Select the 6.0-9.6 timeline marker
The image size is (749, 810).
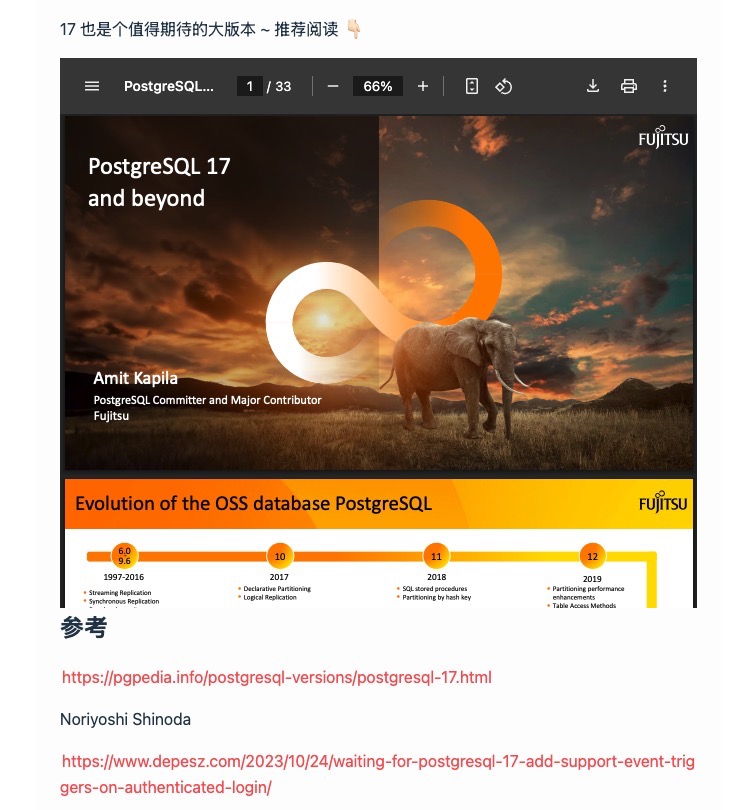click(x=124, y=556)
